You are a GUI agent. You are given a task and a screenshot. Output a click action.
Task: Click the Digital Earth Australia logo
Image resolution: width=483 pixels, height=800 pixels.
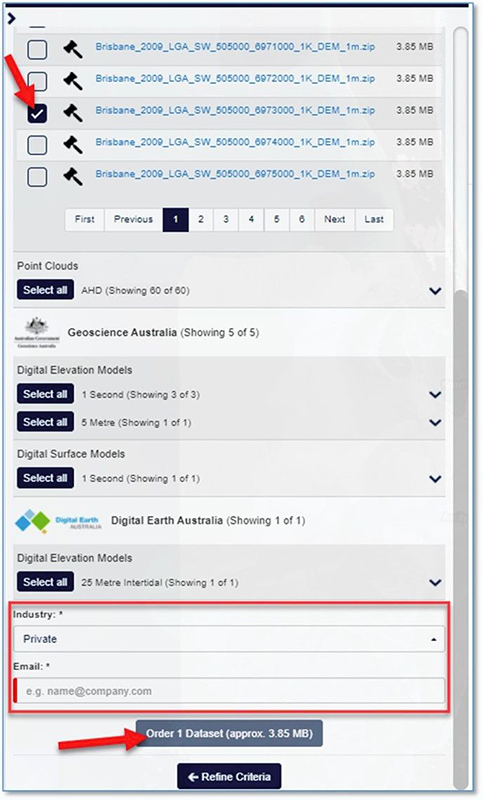[58, 521]
